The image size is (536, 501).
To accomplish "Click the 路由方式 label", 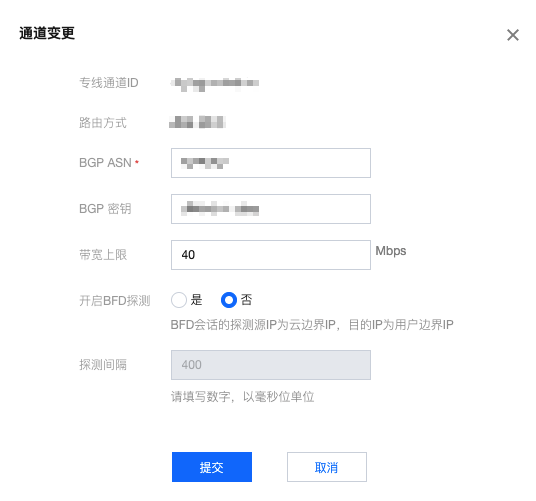I will tap(103, 122).
